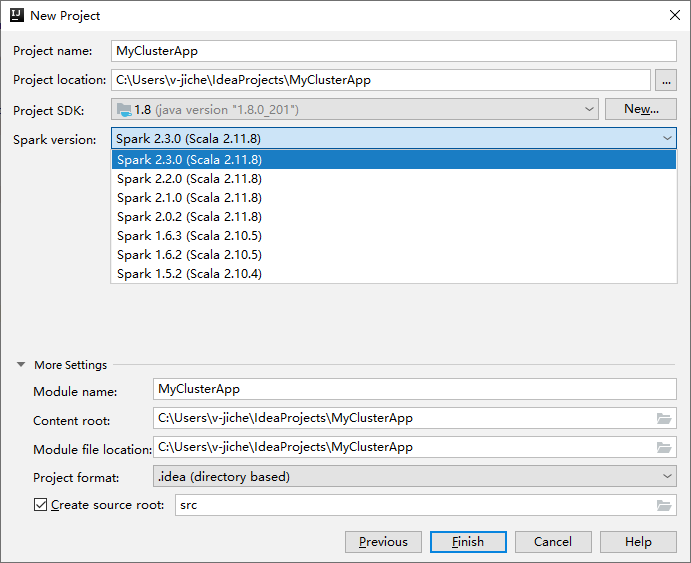The height and width of the screenshot is (563, 691).
Task: Focus the Project name field
Action: (394, 51)
